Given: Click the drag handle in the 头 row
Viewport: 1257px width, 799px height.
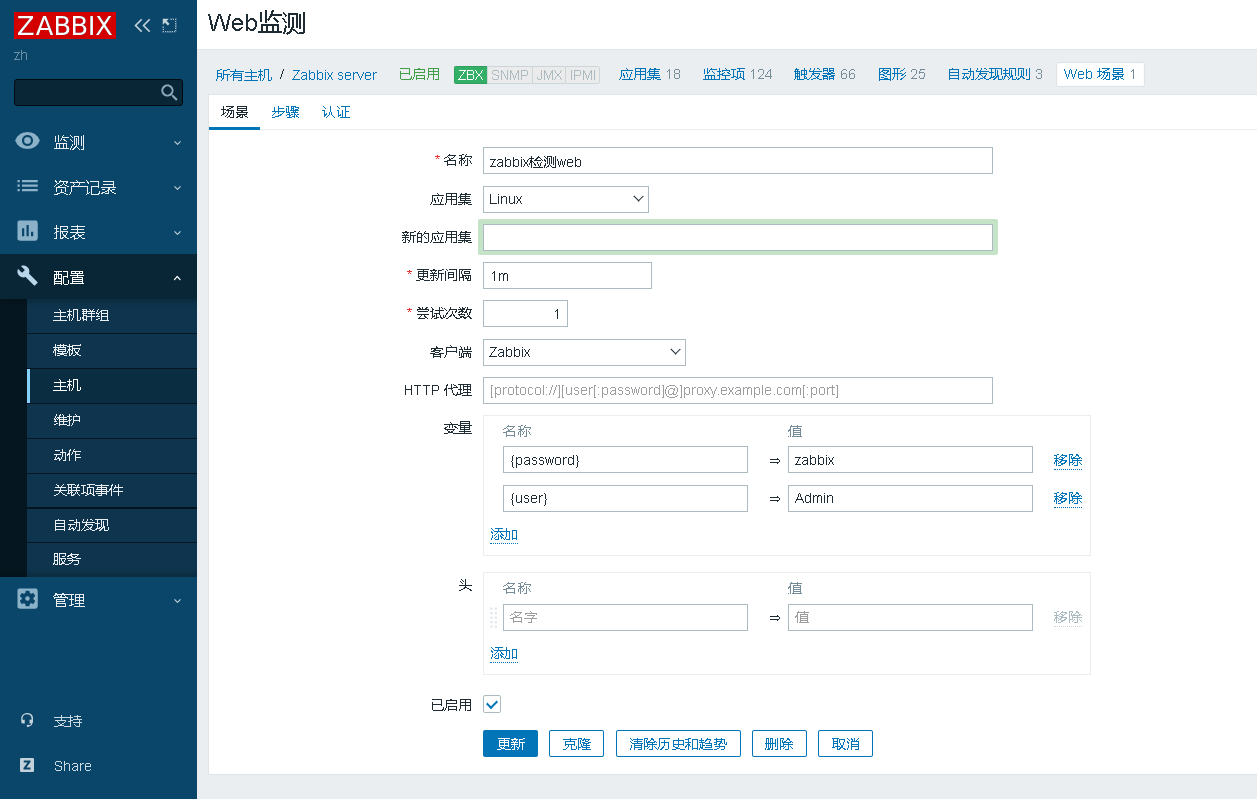Looking at the screenshot, I should [493, 617].
